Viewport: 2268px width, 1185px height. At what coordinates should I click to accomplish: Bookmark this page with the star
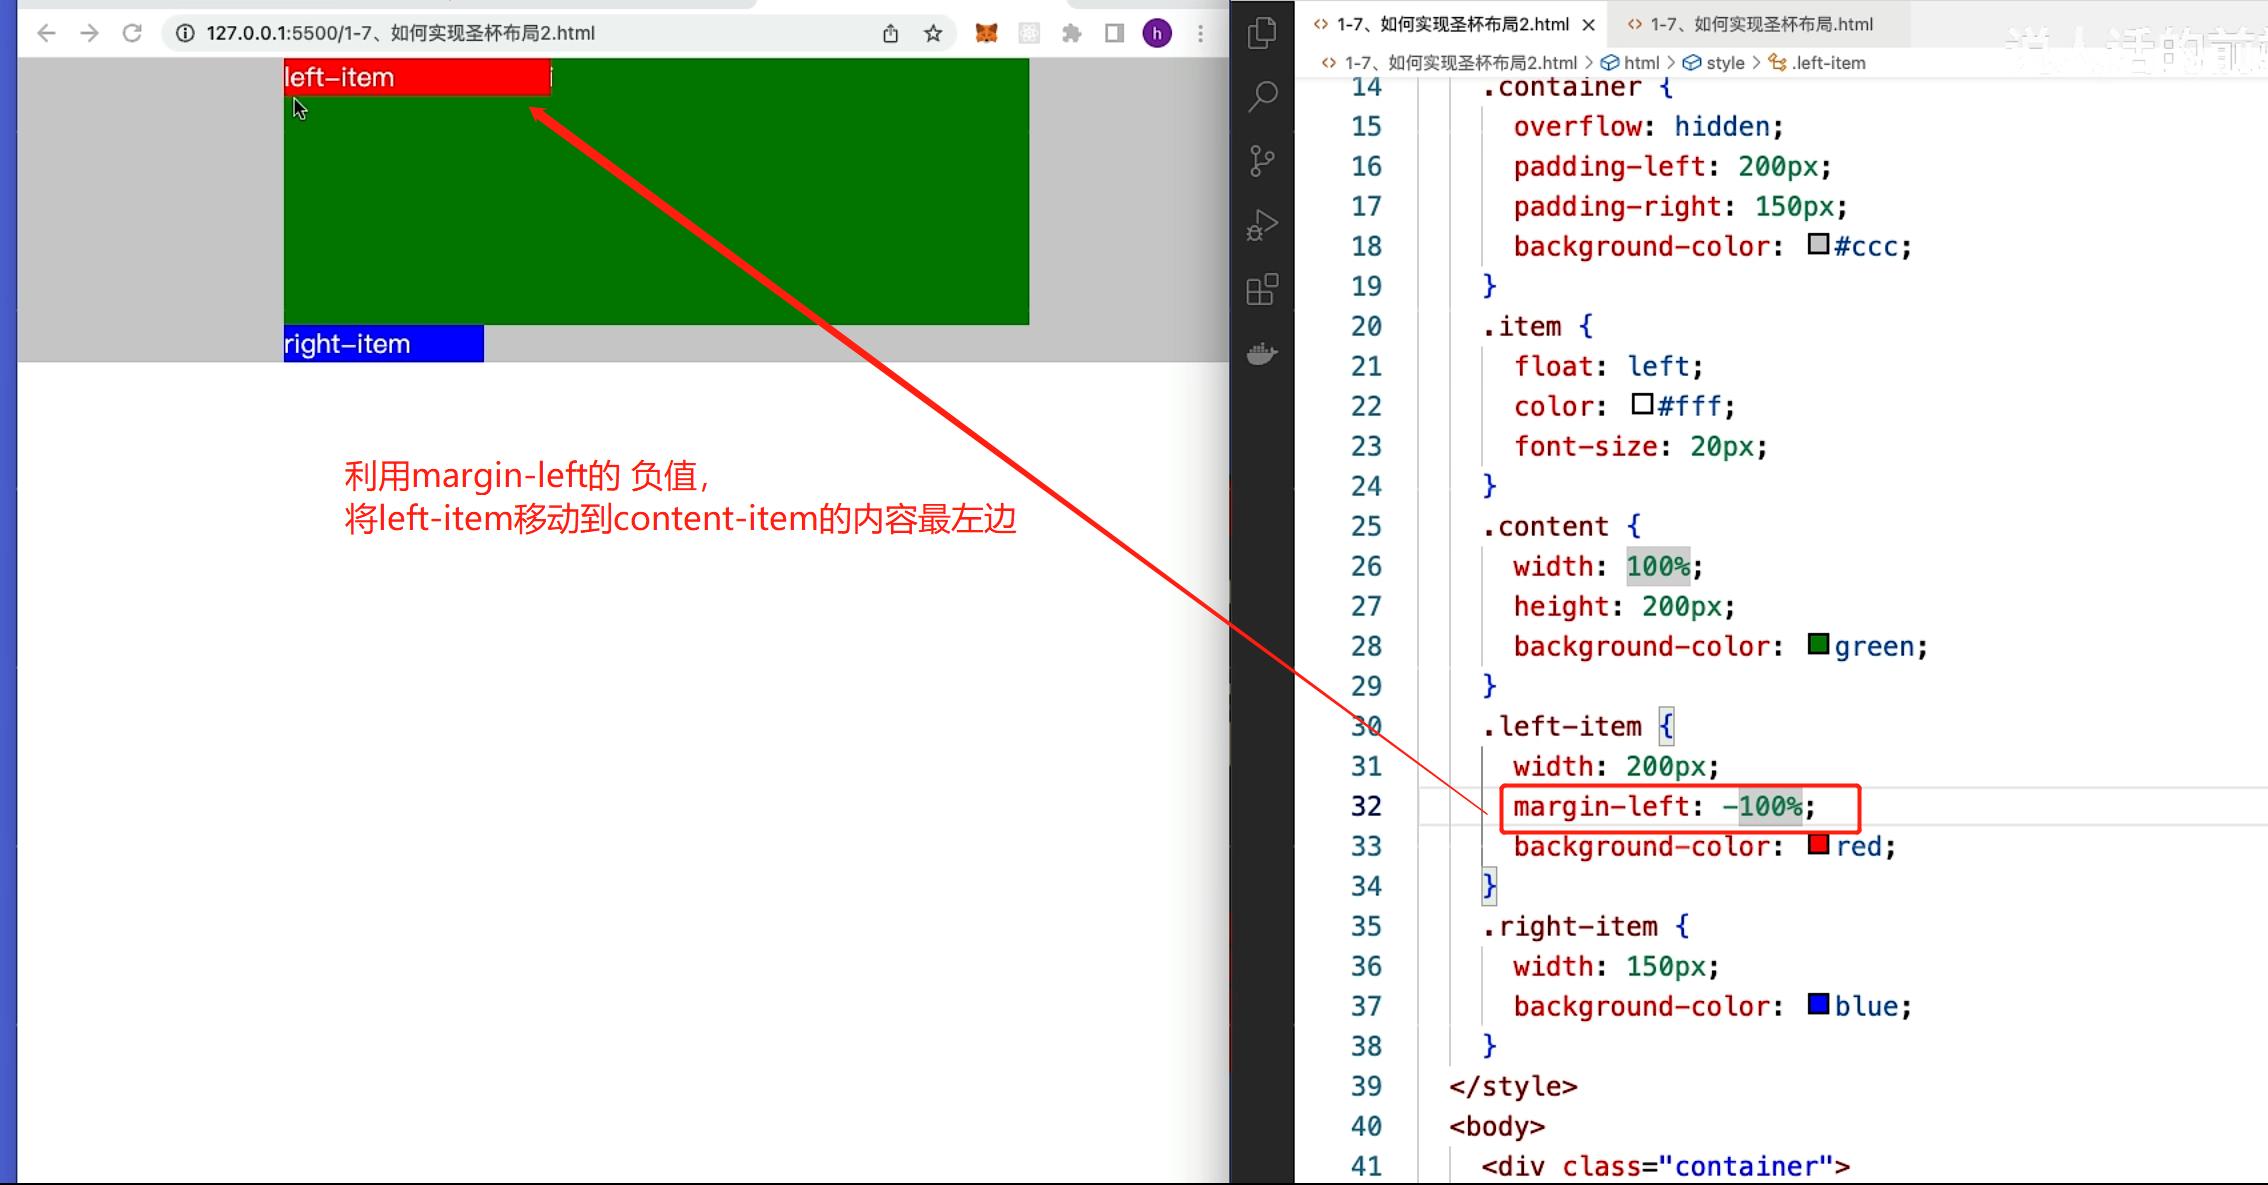click(x=933, y=33)
